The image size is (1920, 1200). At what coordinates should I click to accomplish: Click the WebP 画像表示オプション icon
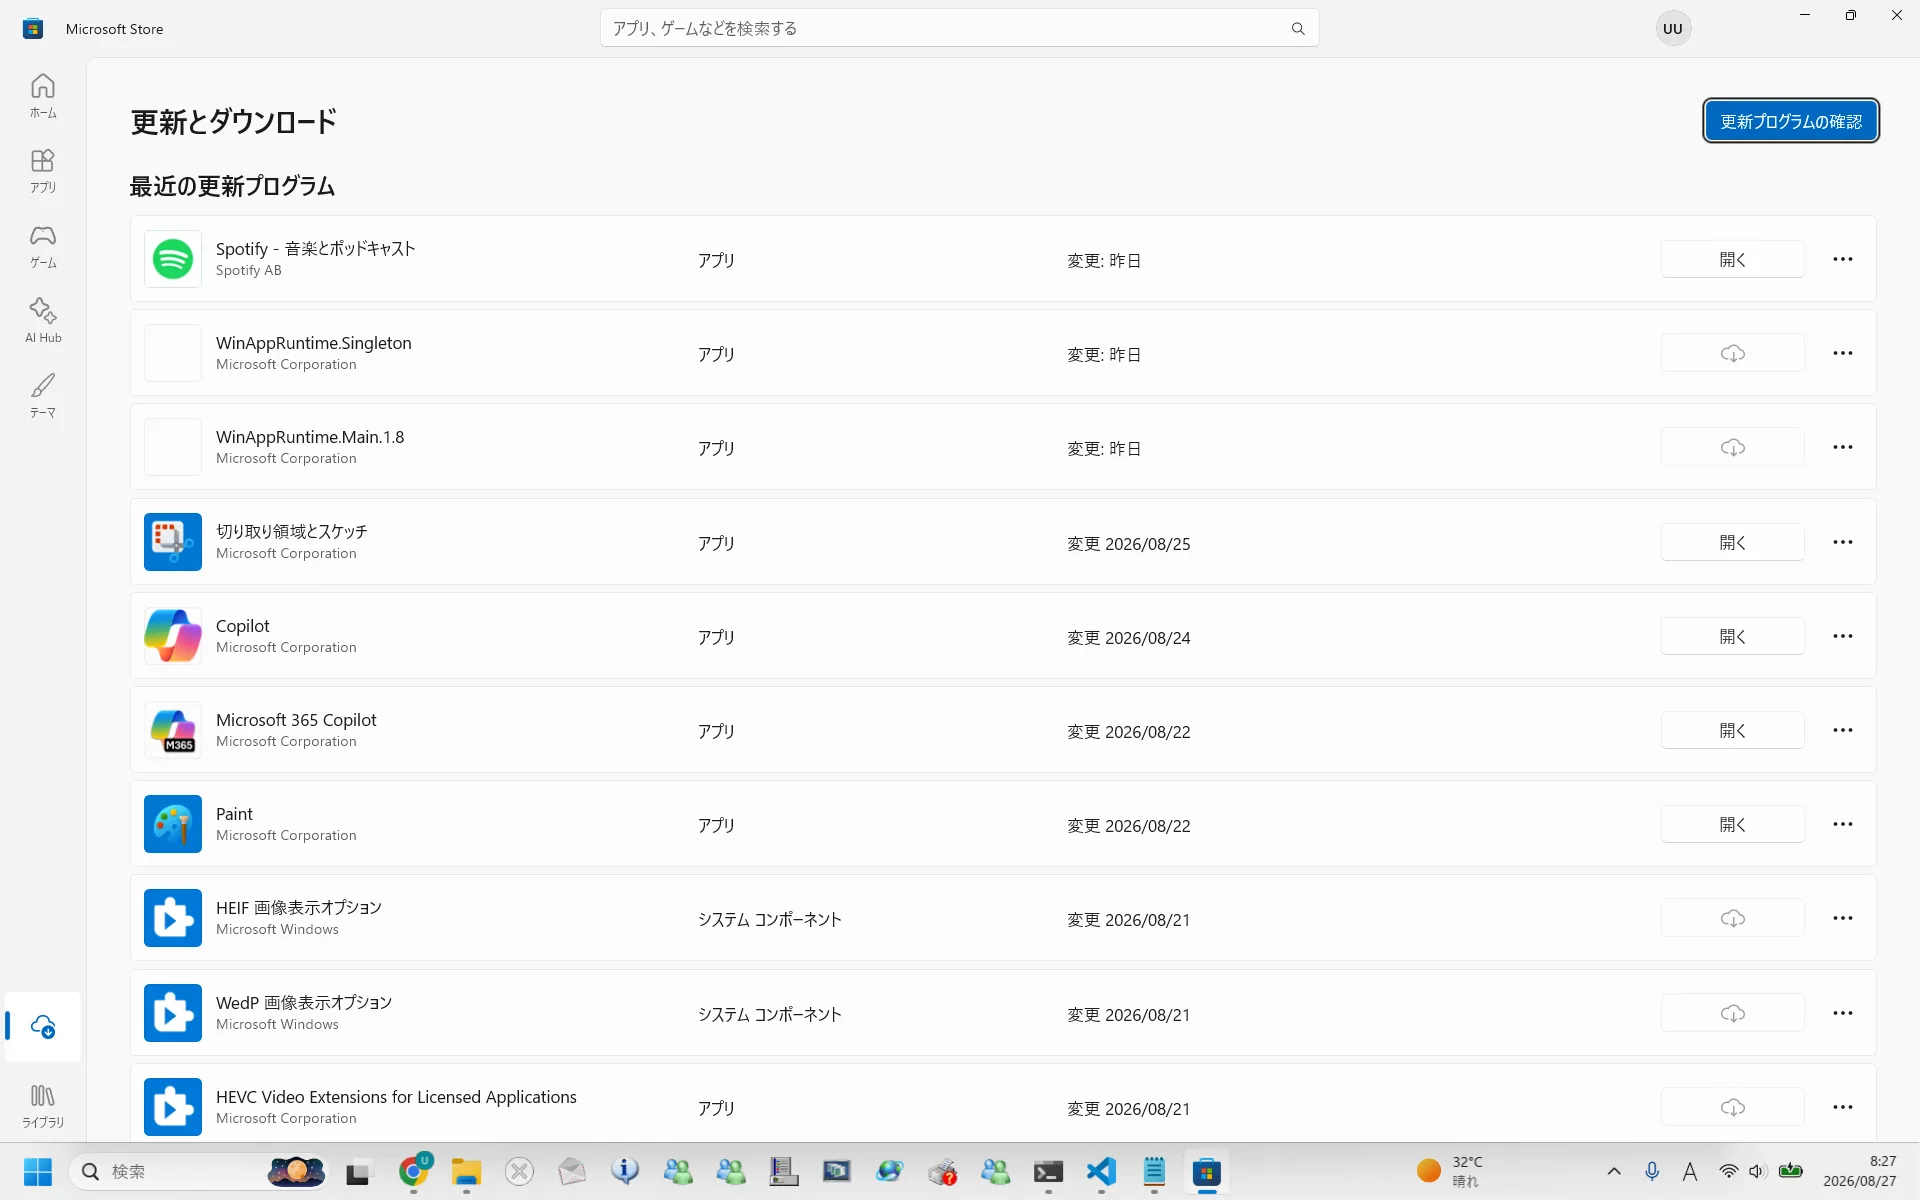(x=173, y=1013)
